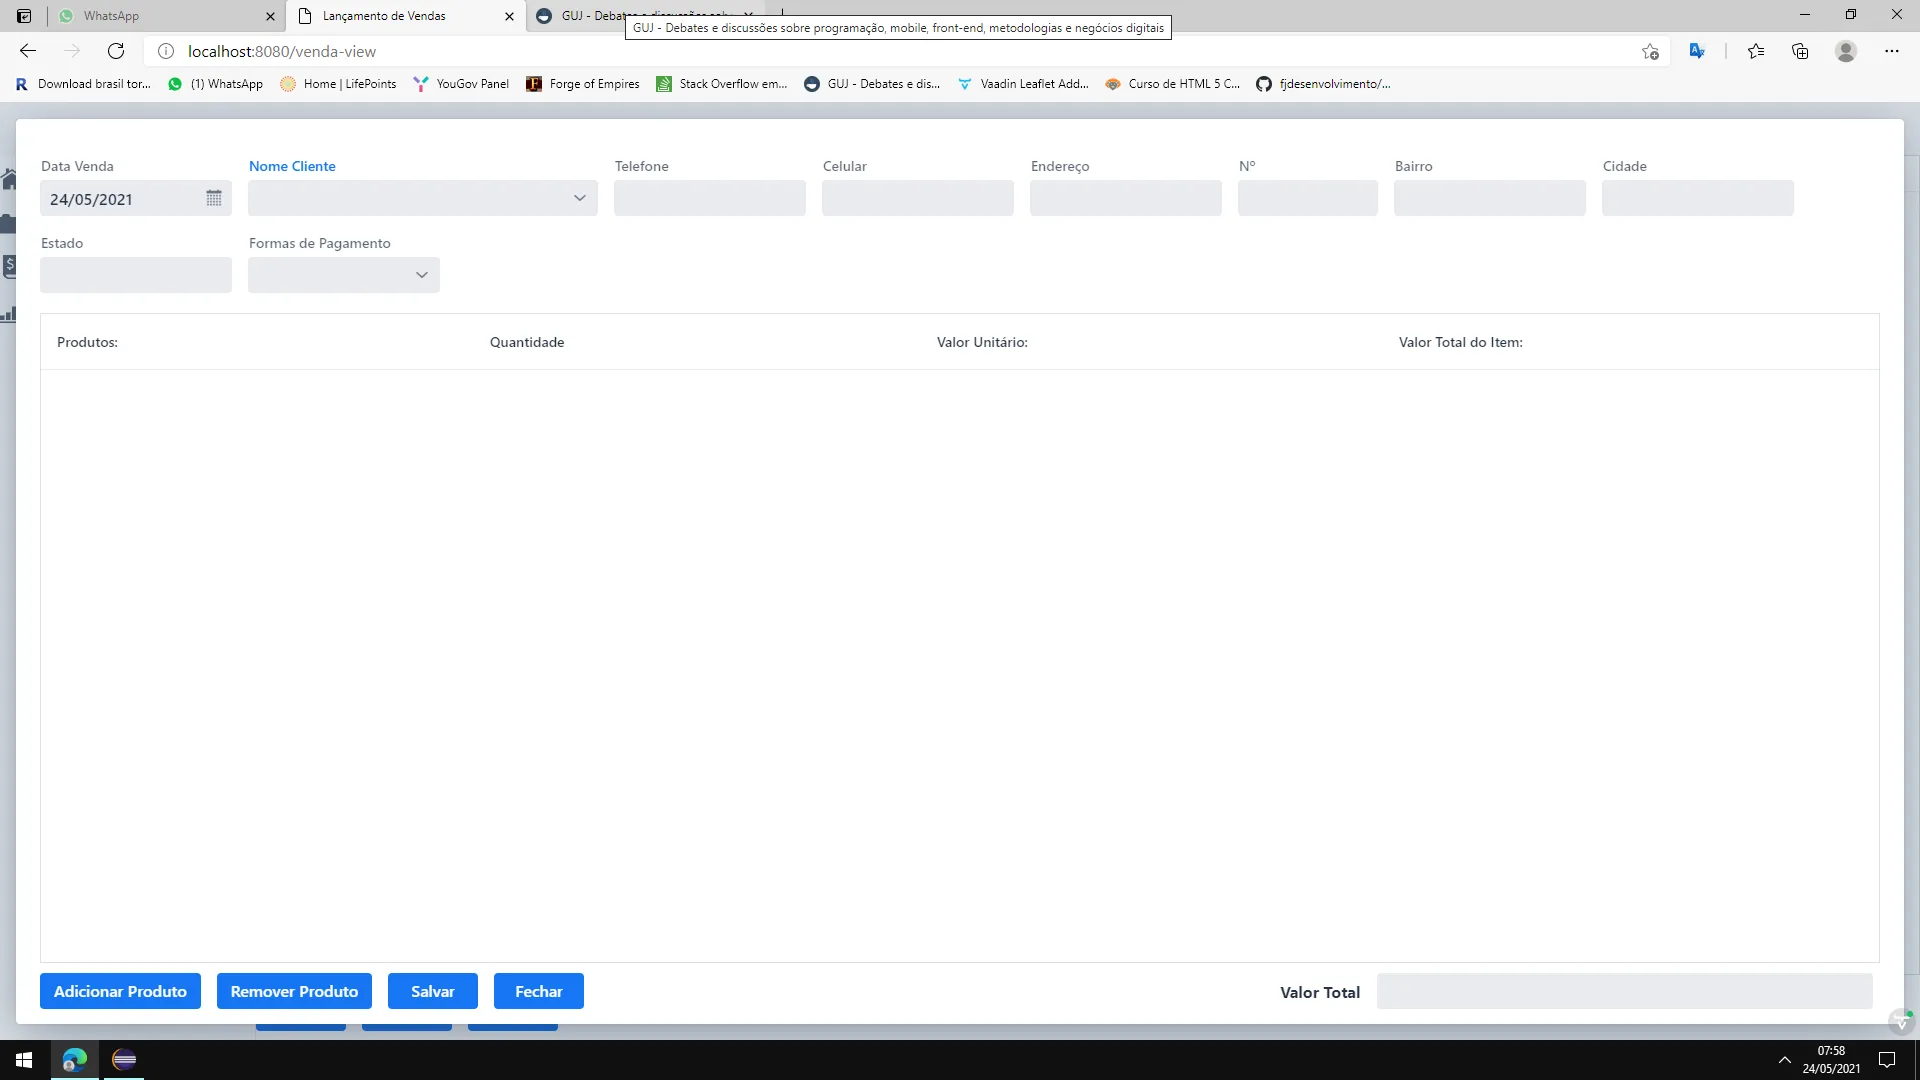1920x1080 pixels.
Task: Click the Adicionar Produto button
Action: [120, 991]
